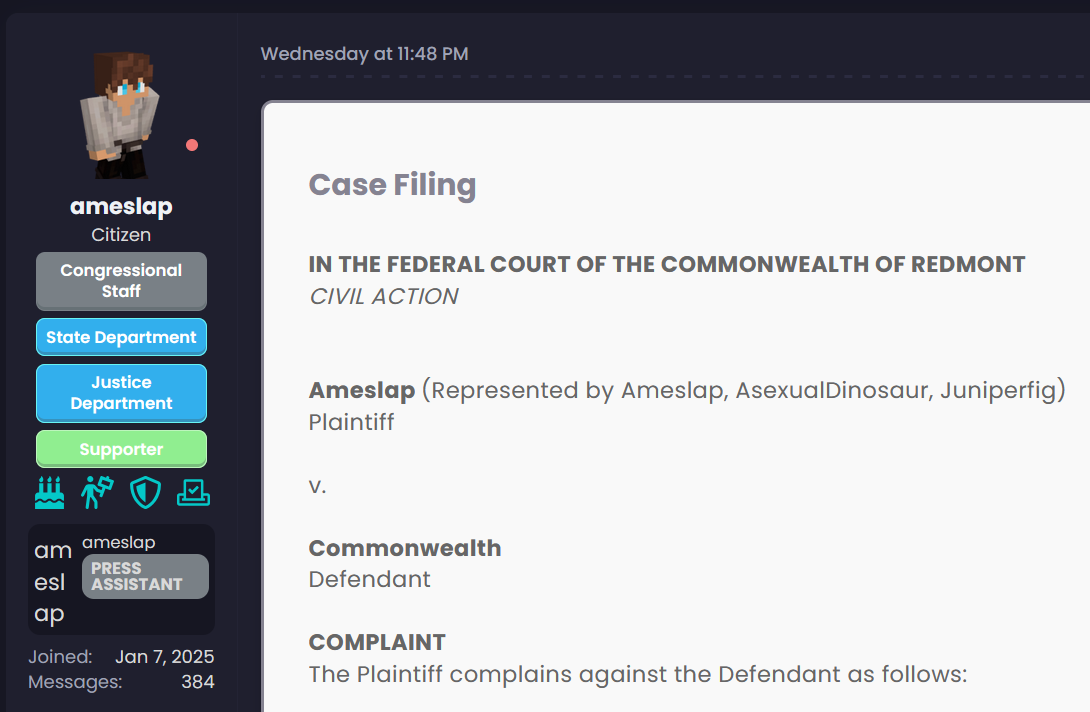Click the green Supporter banner

pyautogui.click(x=121, y=449)
